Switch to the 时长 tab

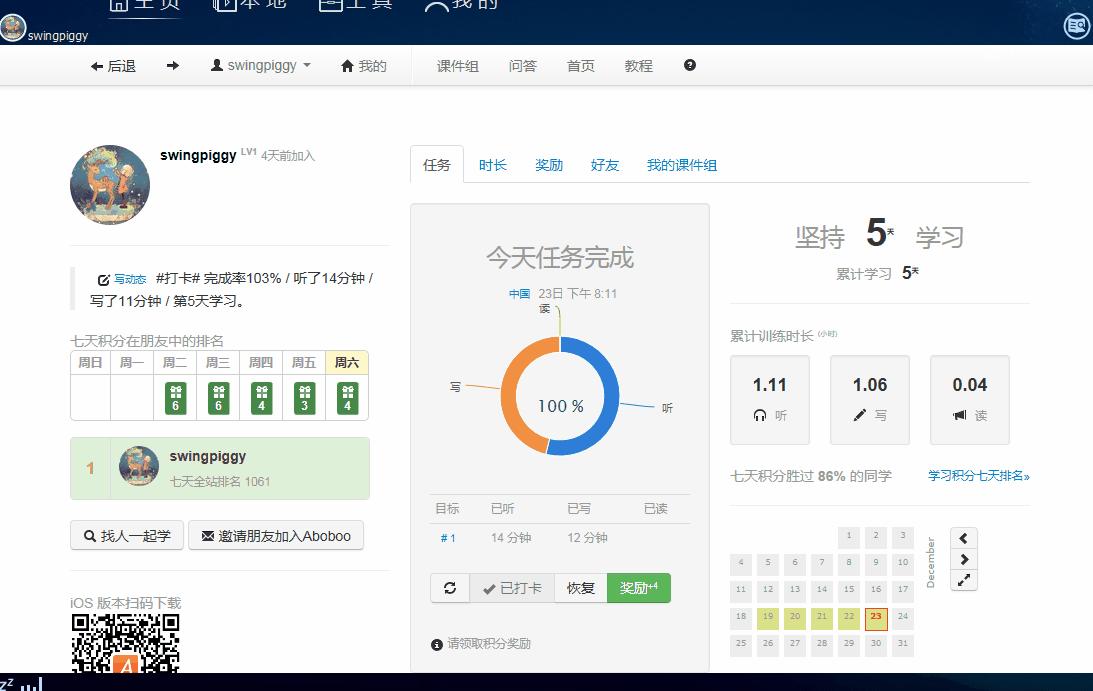click(492, 165)
